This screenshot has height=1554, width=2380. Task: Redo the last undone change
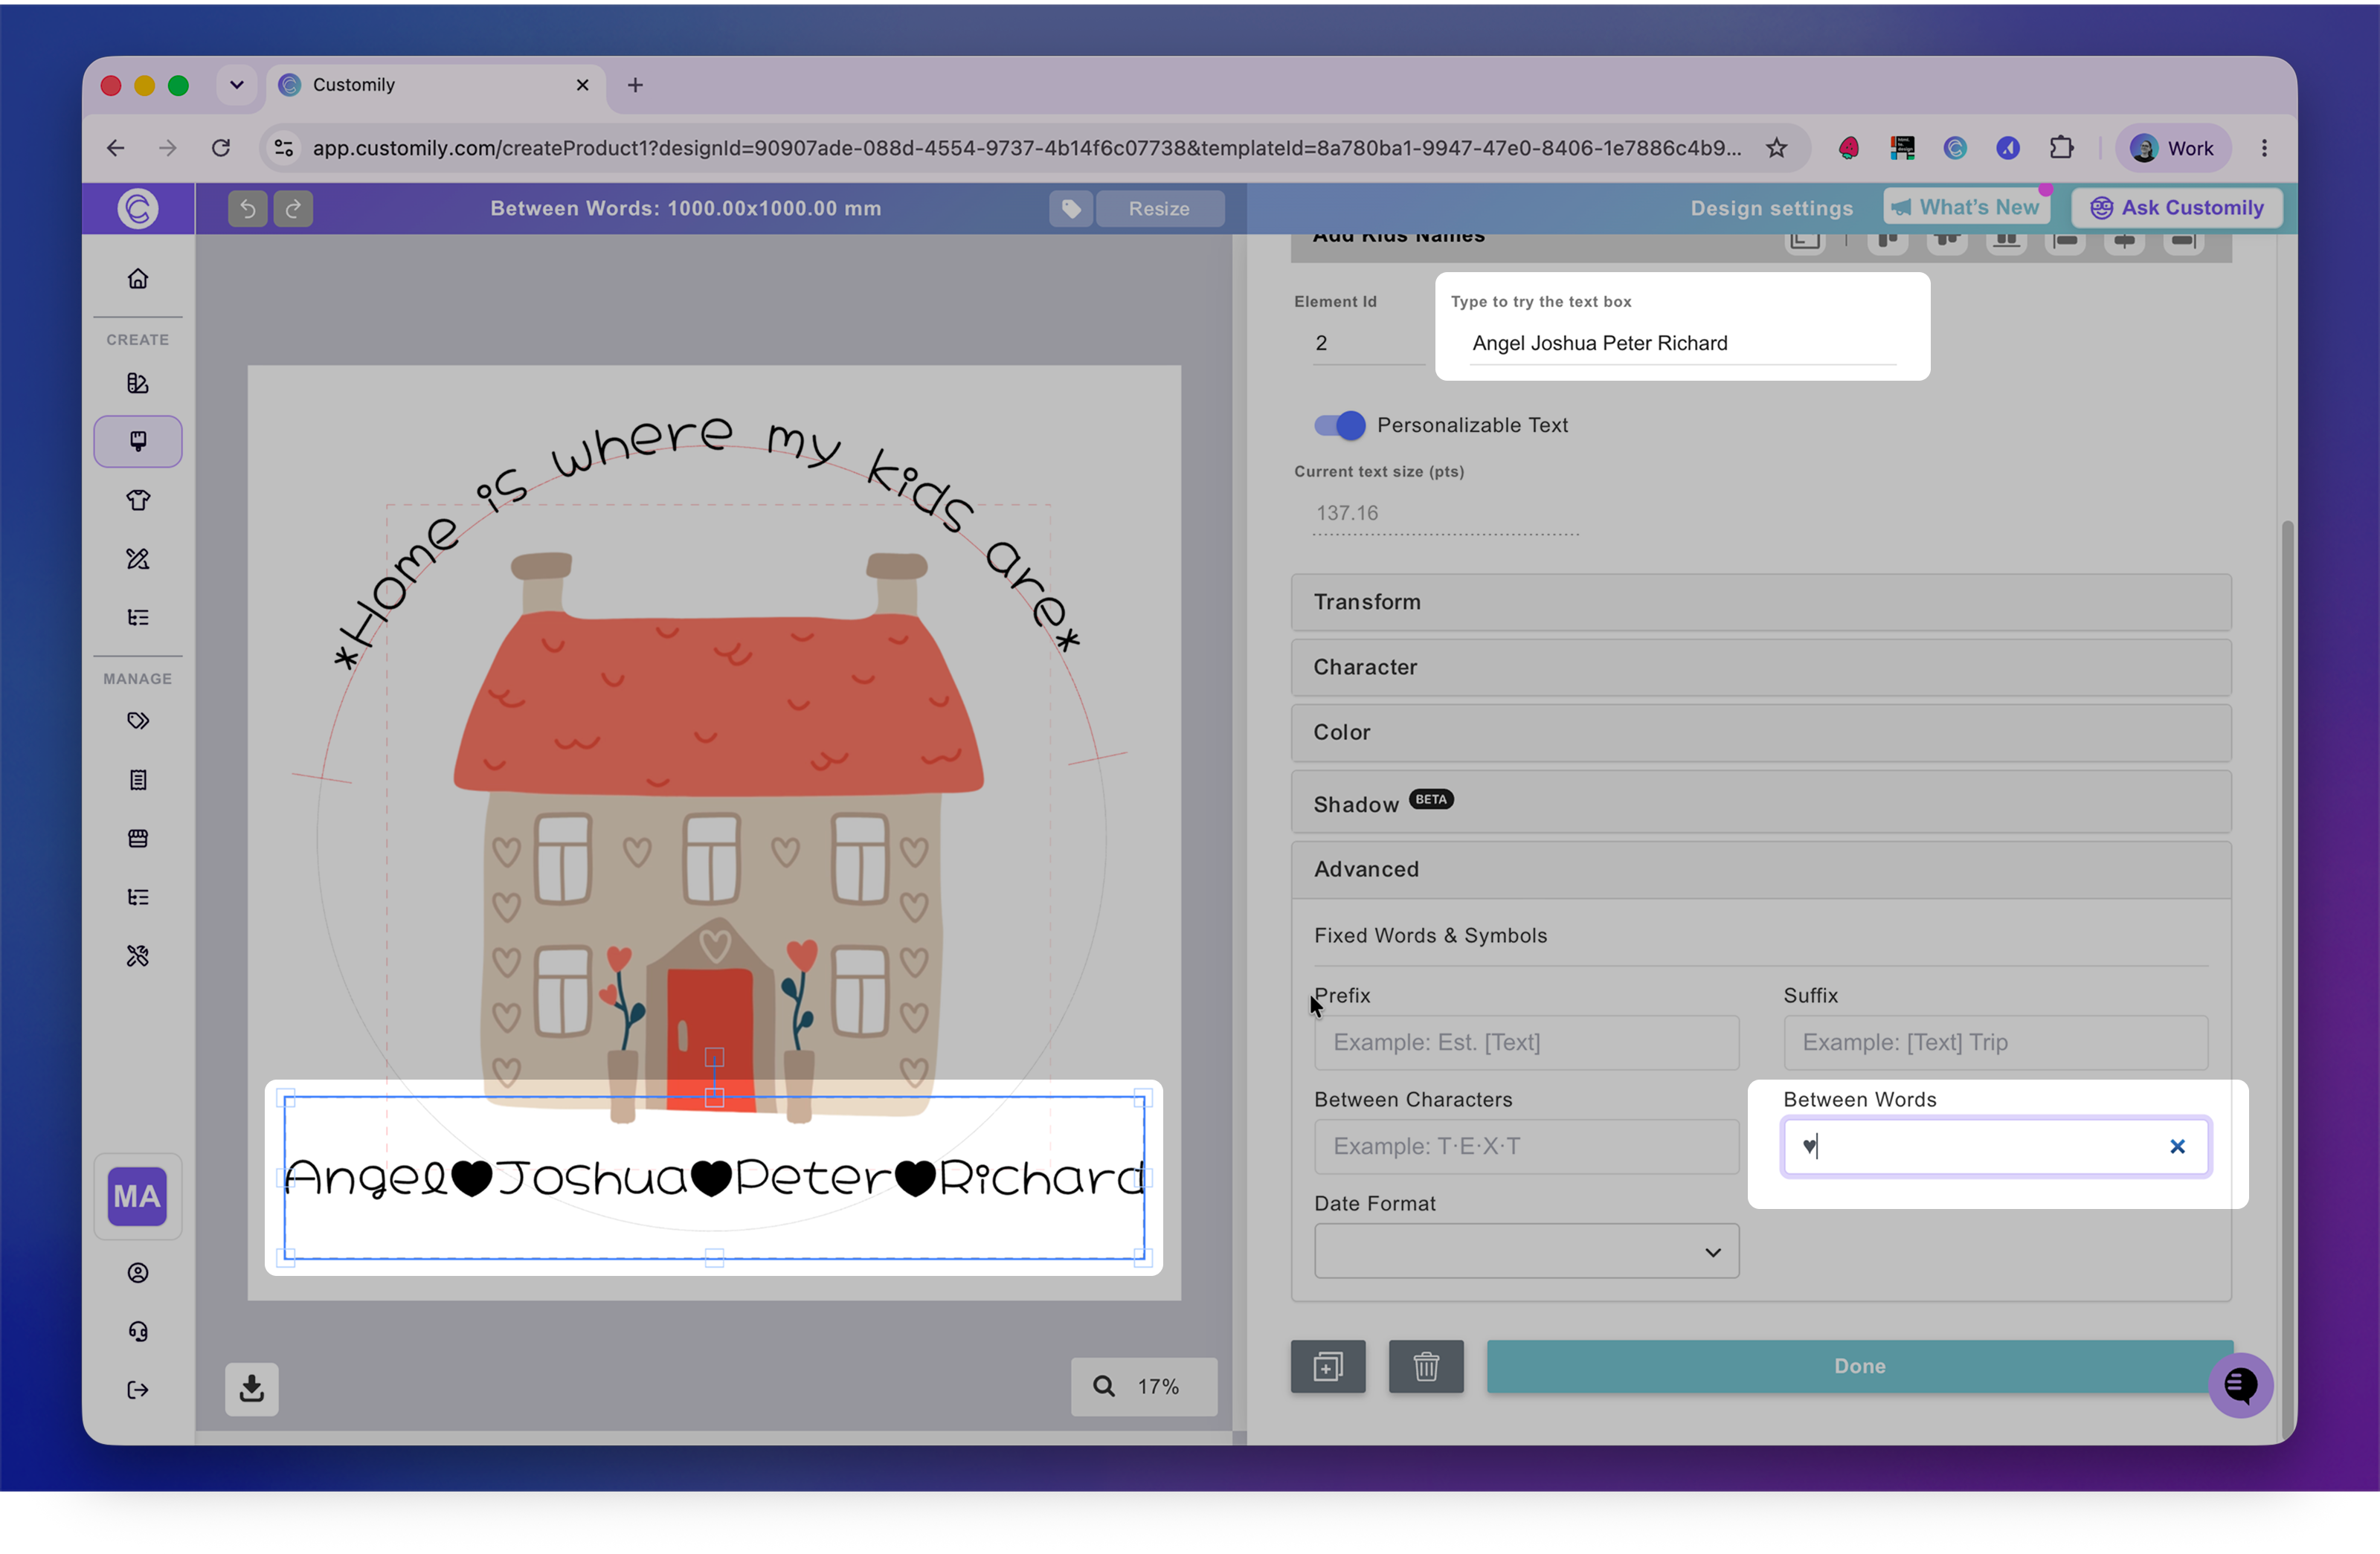293,208
